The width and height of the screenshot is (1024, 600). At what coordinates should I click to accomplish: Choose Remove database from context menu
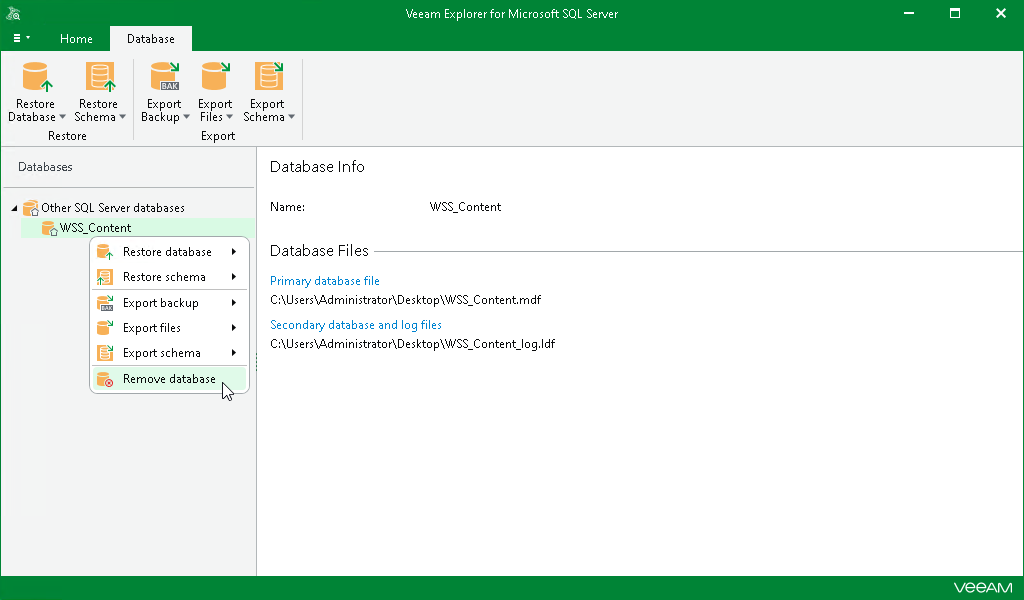tap(169, 379)
